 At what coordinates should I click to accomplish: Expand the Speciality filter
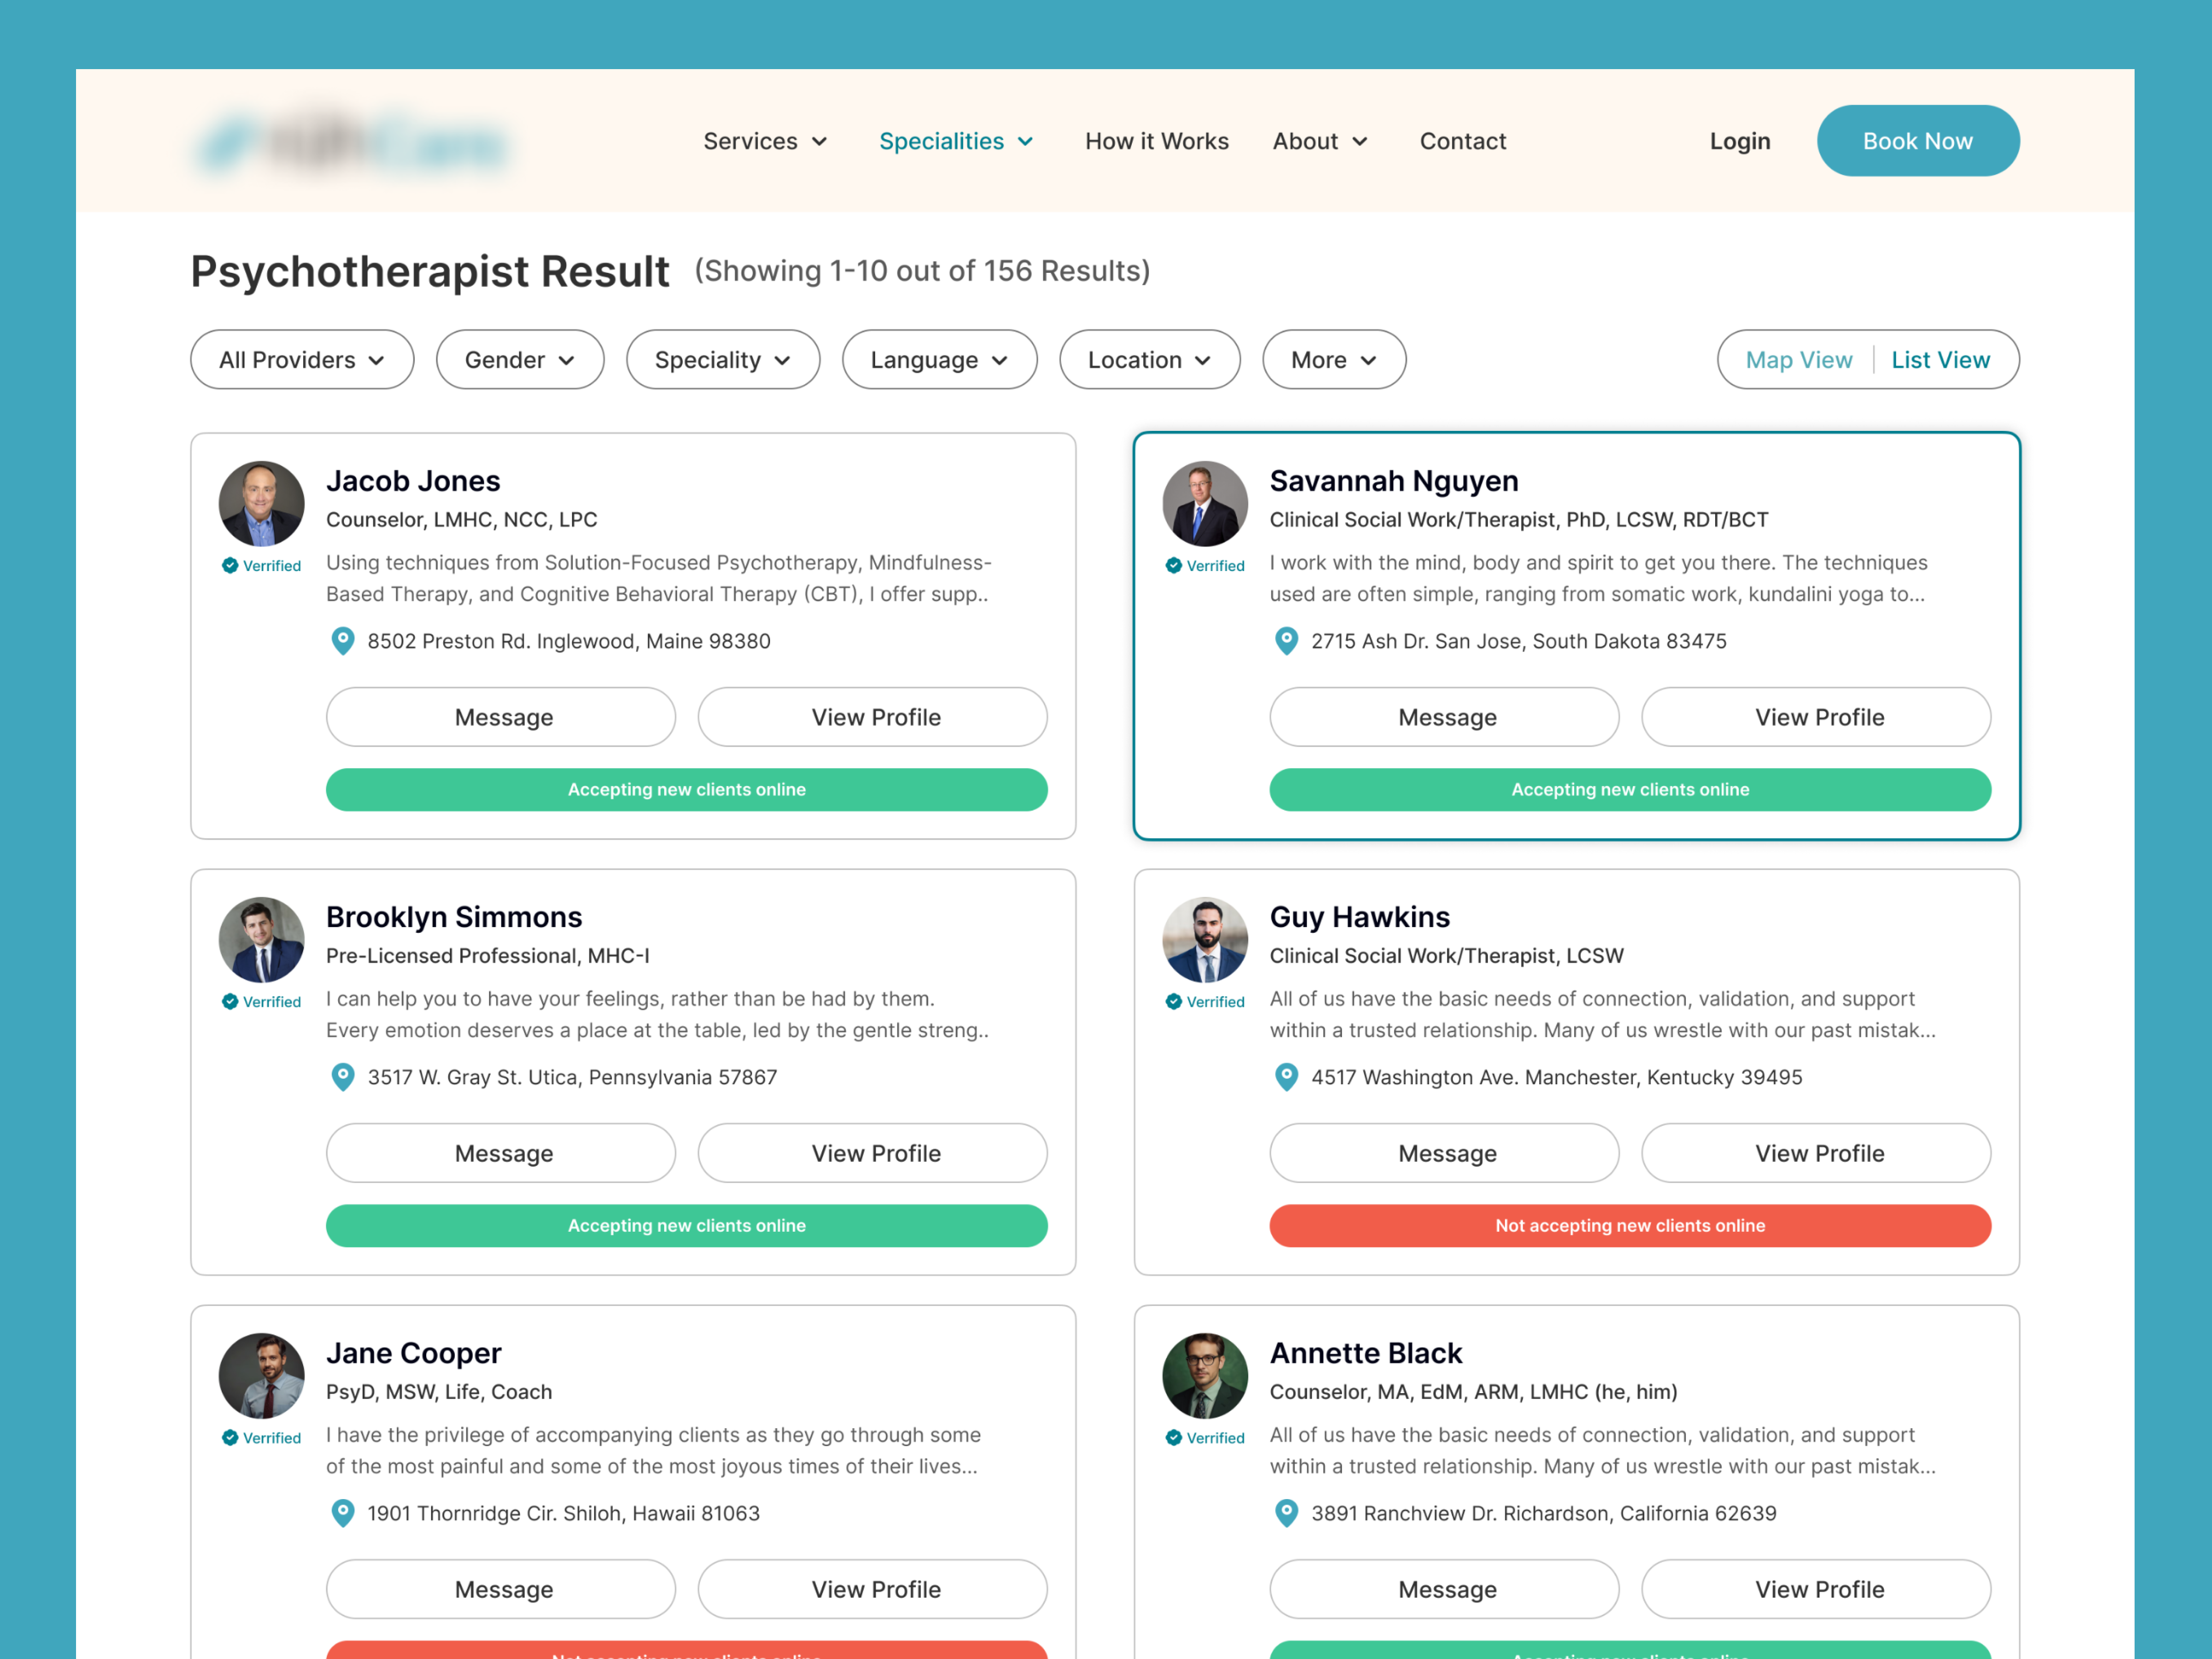[x=723, y=359]
